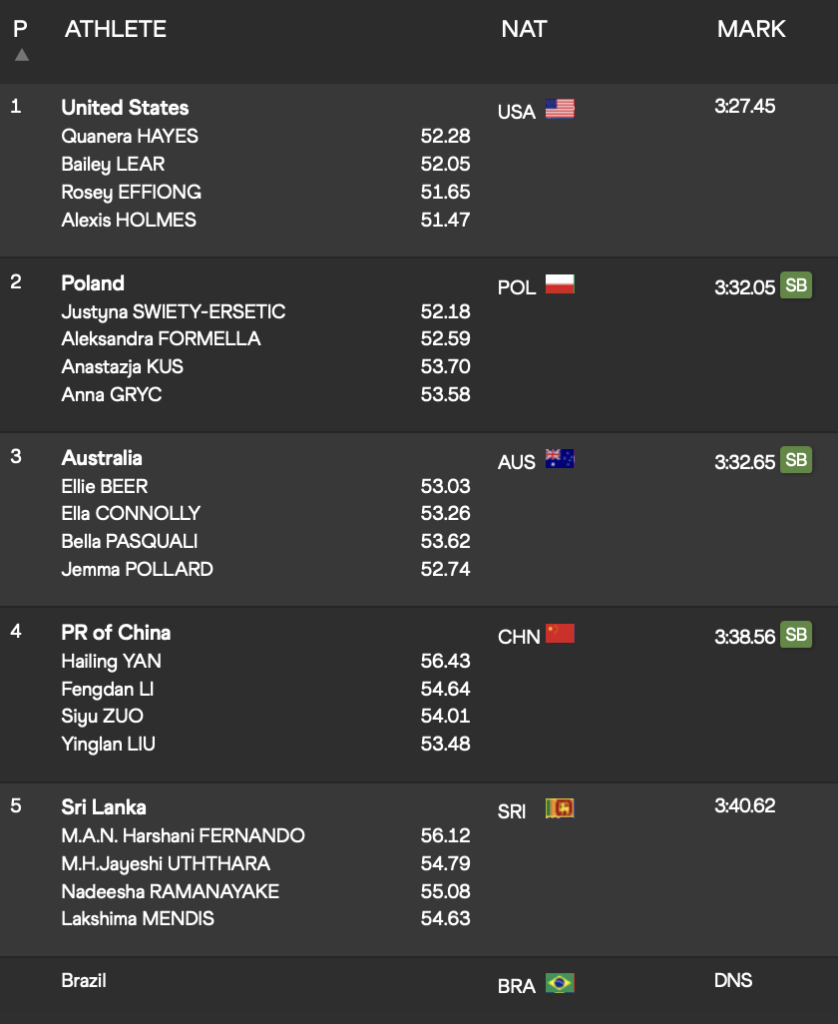The height and width of the screenshot is (1024, 838).
Task: Click China's green SB badge
Action: point(796,635)
